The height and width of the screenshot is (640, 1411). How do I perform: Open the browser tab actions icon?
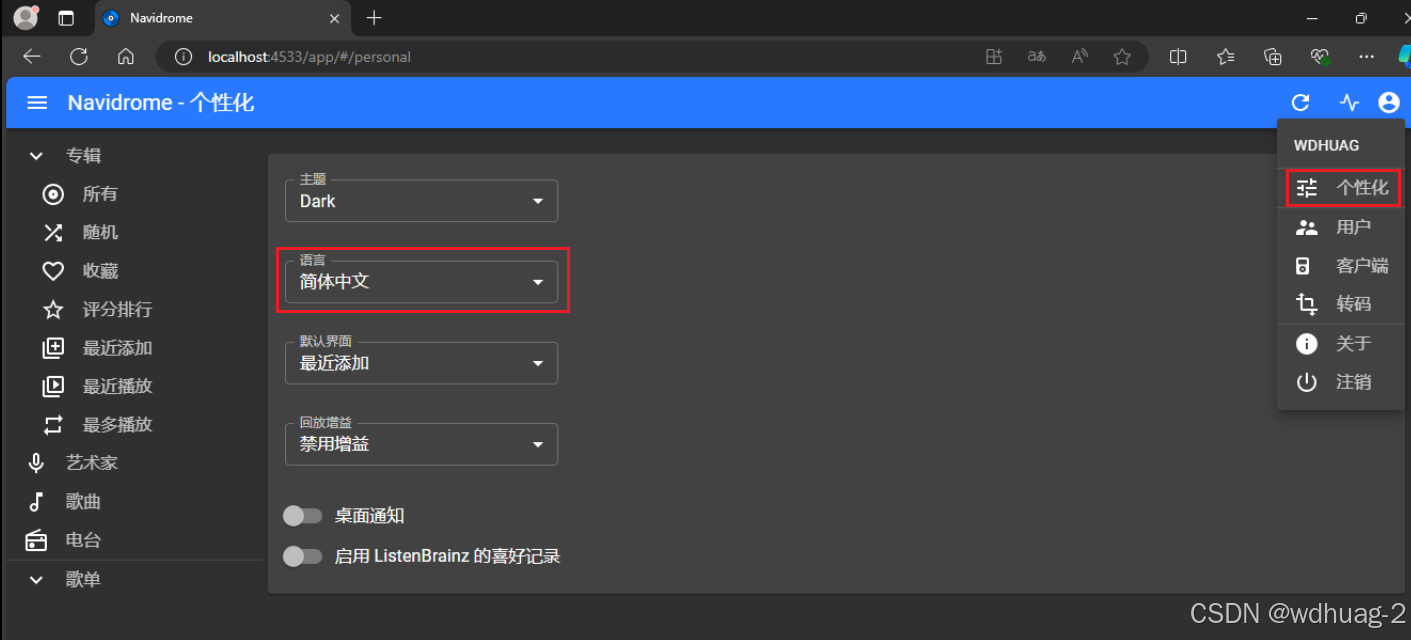click(66, 18)
